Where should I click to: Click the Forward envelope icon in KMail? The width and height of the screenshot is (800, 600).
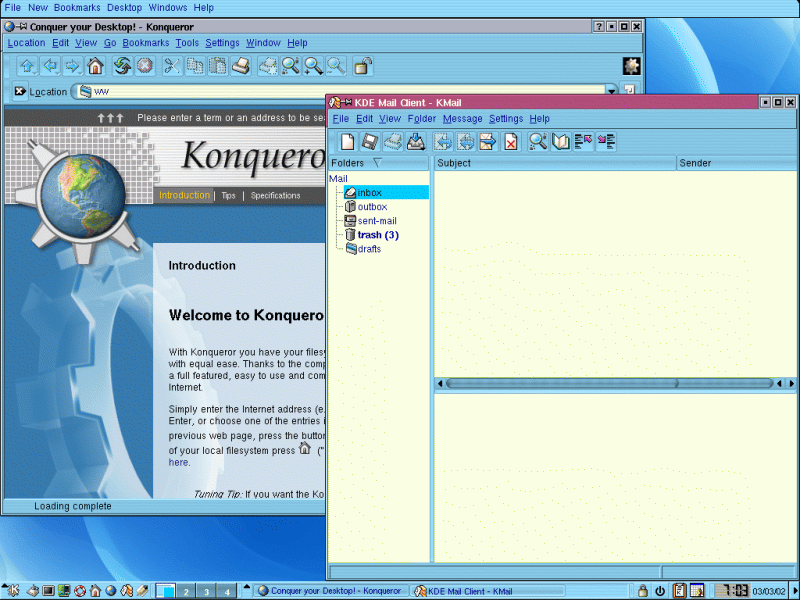click(x=488, y=141)
